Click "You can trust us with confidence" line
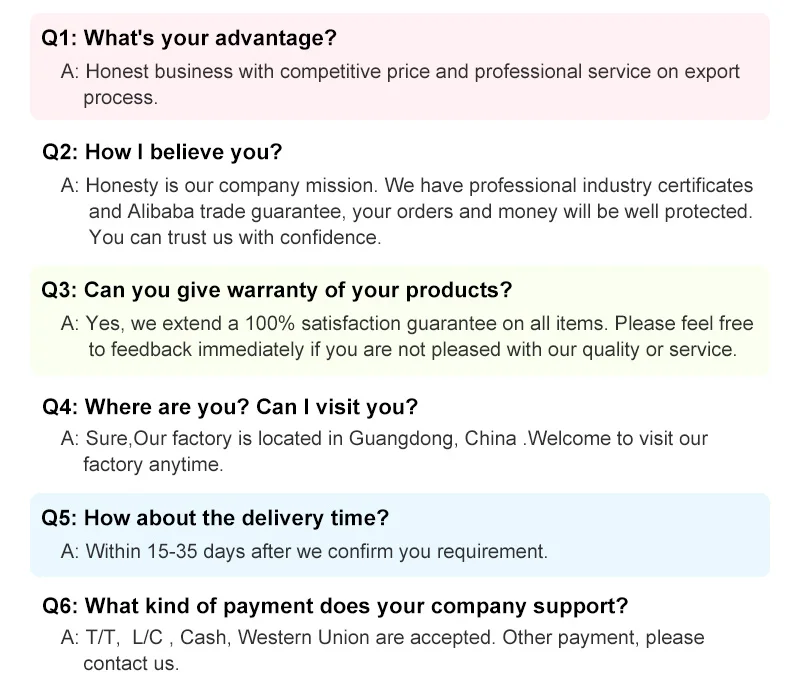 235,238
